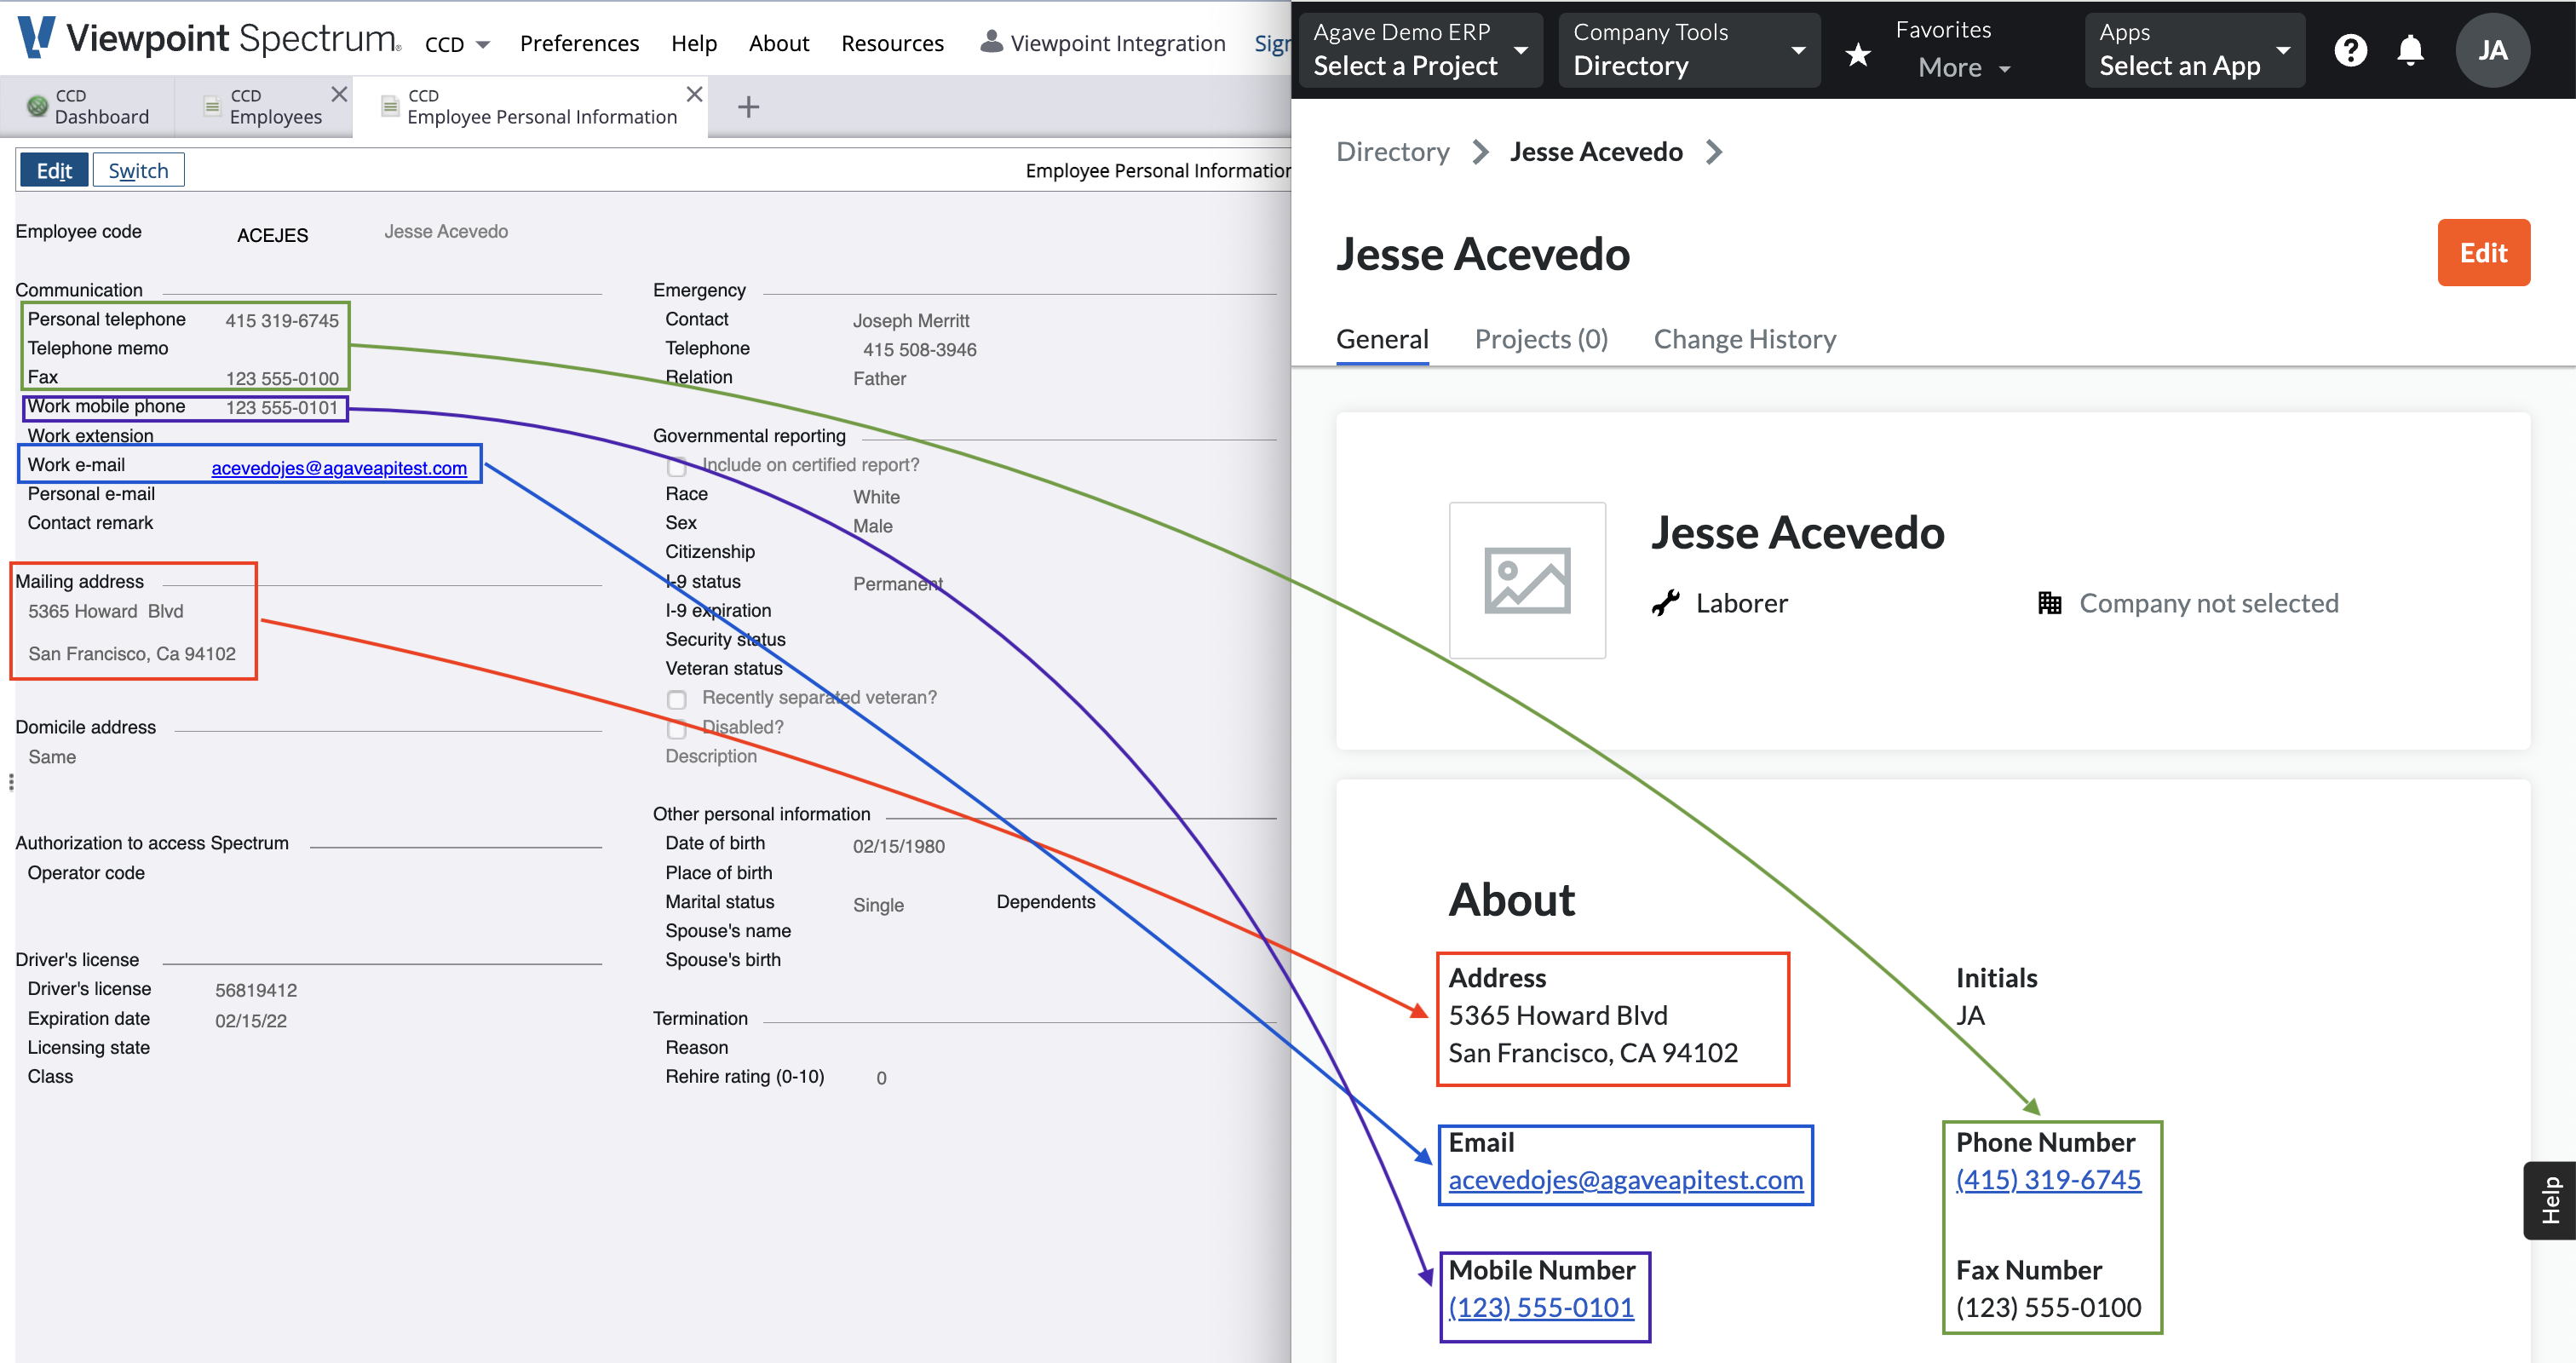Open the Preferences menu
The width and height of the screenshot is (2576, 1363).
579,43
